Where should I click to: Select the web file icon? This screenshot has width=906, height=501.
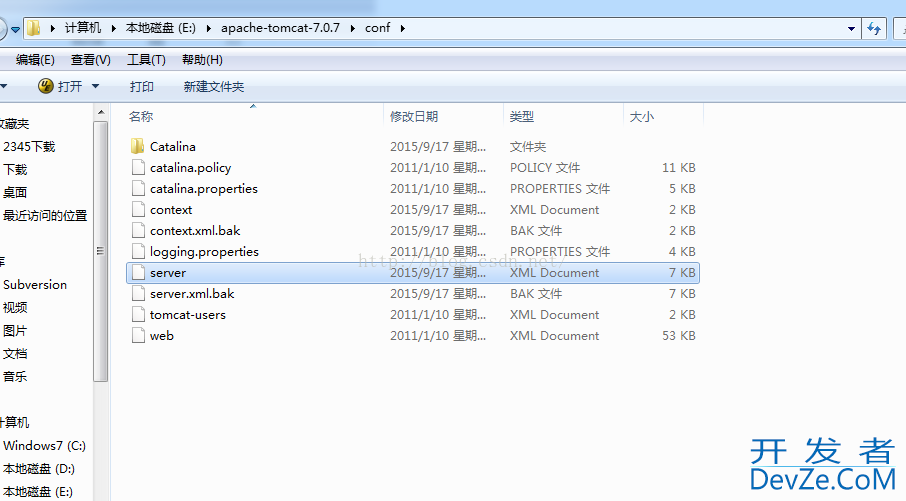pyautogui.click(x=138, y=336)
